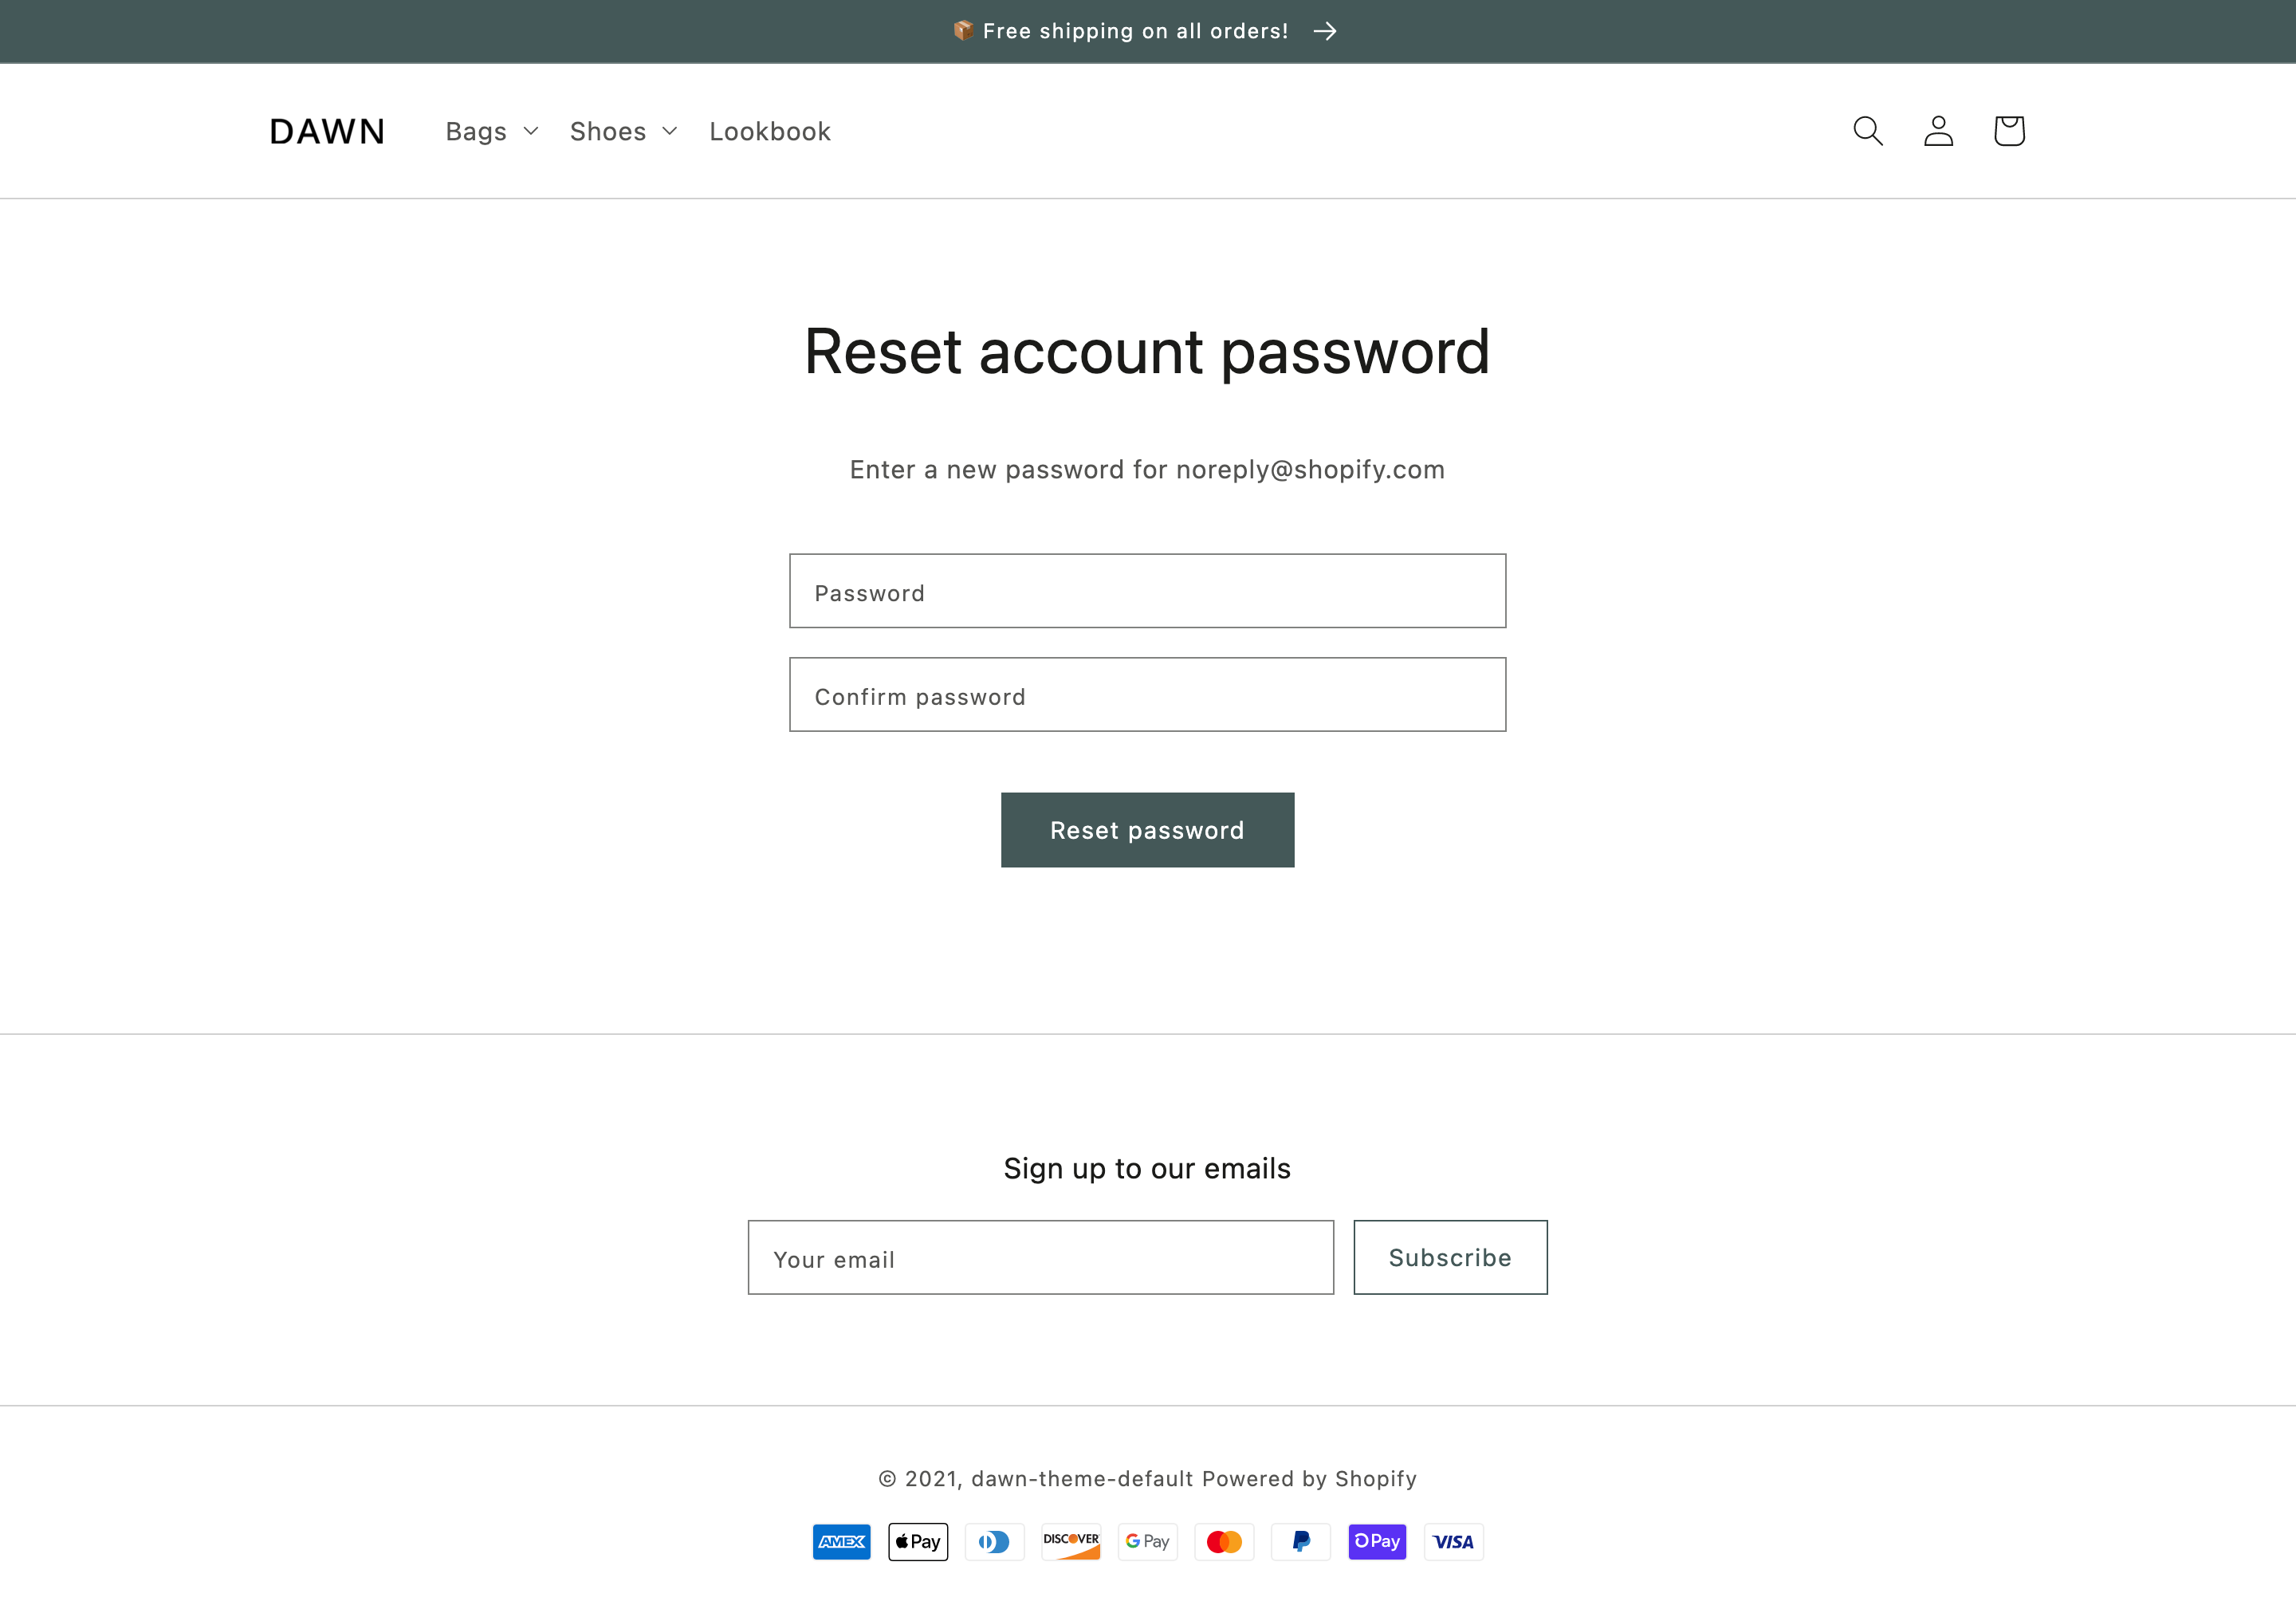The width and height of the screenshot is (2296, 1609).
Task: Open the Lookbook menu item
Action: pos(770,131)
